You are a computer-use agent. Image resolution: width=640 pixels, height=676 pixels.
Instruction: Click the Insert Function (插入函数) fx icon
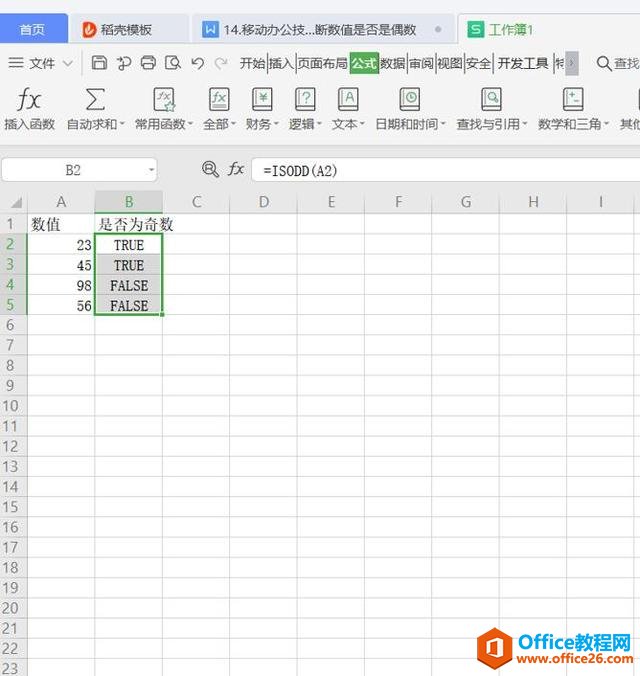point(29,99)
